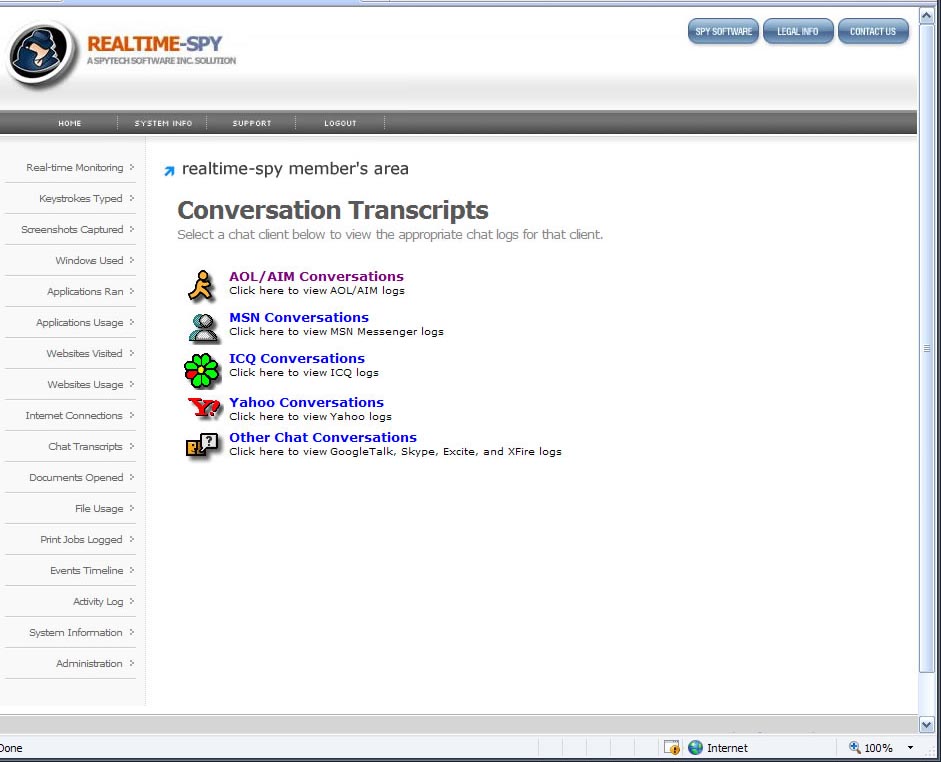
Task: Click the Yahoo Y! icon
Action: point(204,408)
